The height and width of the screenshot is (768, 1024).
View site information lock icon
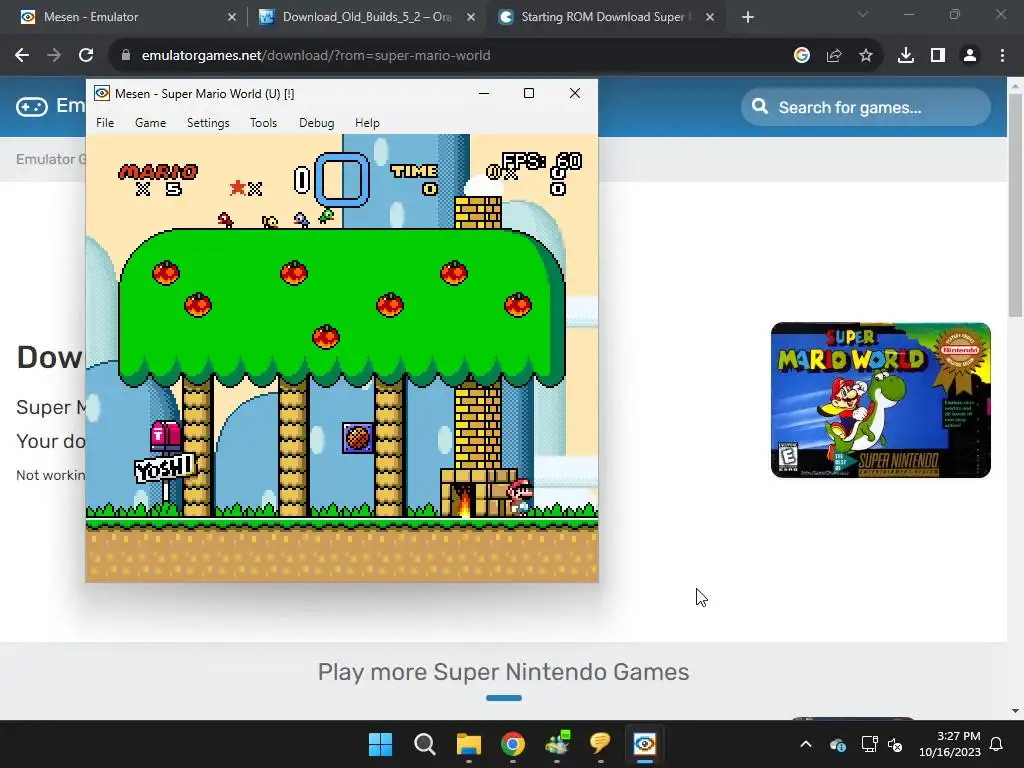point(126,56)
